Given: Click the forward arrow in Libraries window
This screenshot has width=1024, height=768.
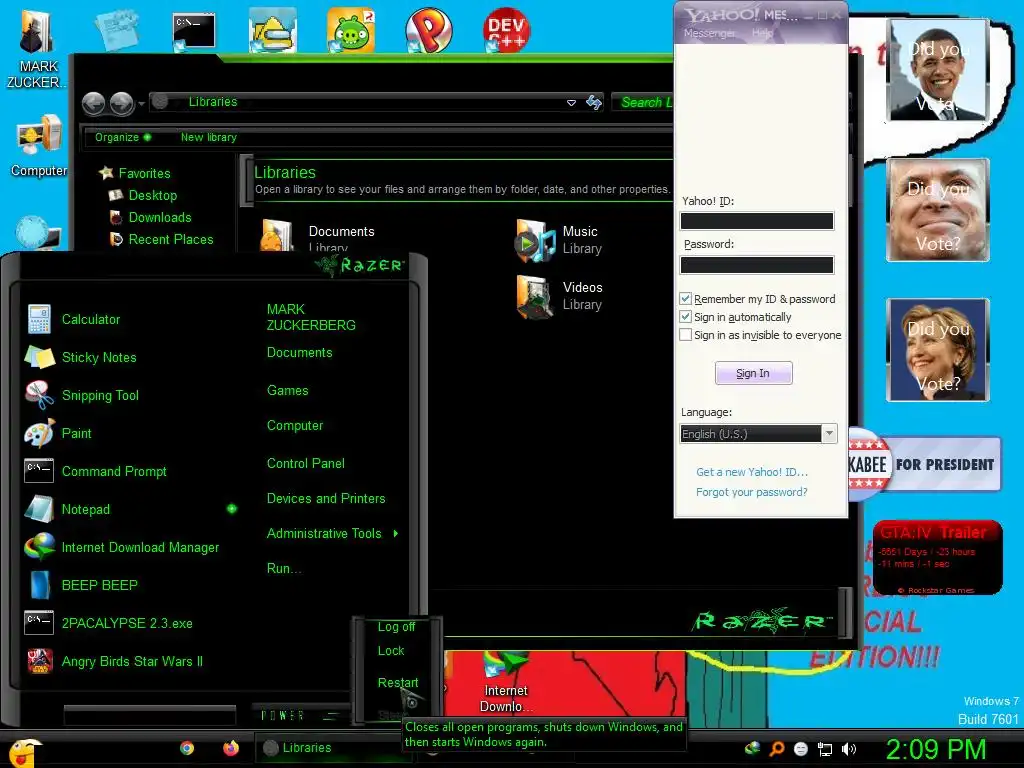Looking at the screenshot, I should tap(121, 103).
